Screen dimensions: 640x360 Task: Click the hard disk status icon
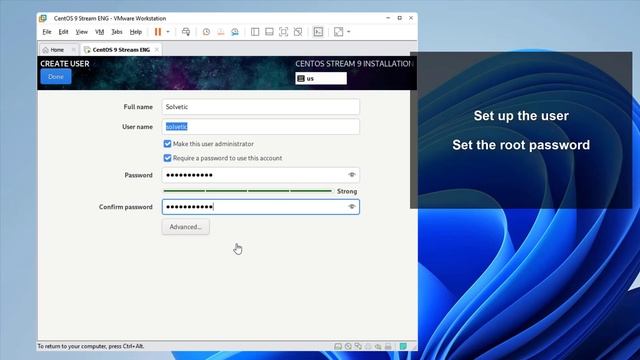[338, 347]
